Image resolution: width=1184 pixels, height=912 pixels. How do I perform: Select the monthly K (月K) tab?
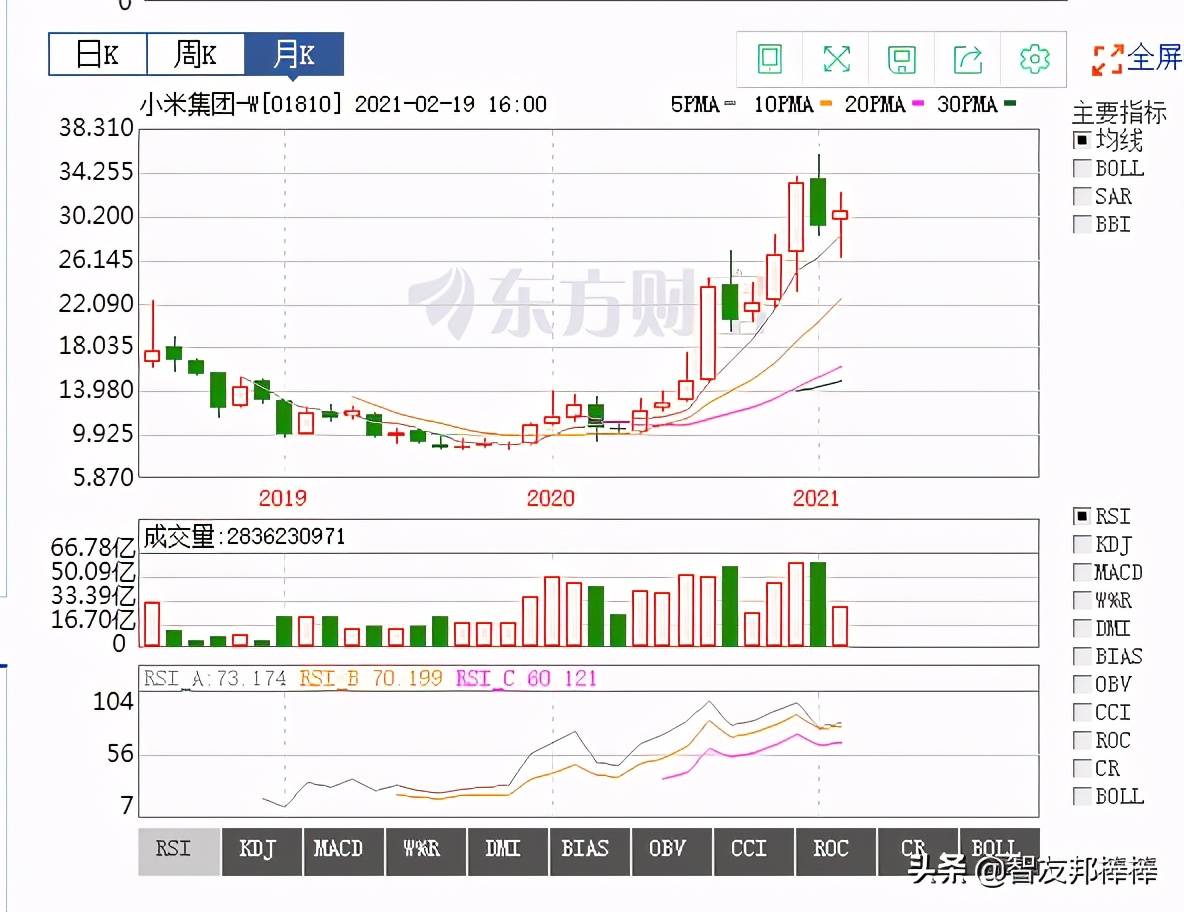pyautogui.click(x=294, y=54)
